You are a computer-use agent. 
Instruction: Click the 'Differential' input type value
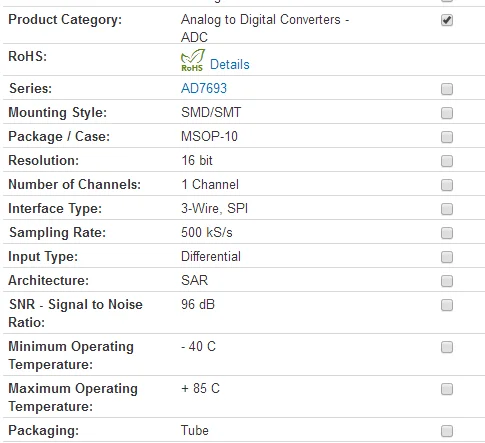point(211,256)
